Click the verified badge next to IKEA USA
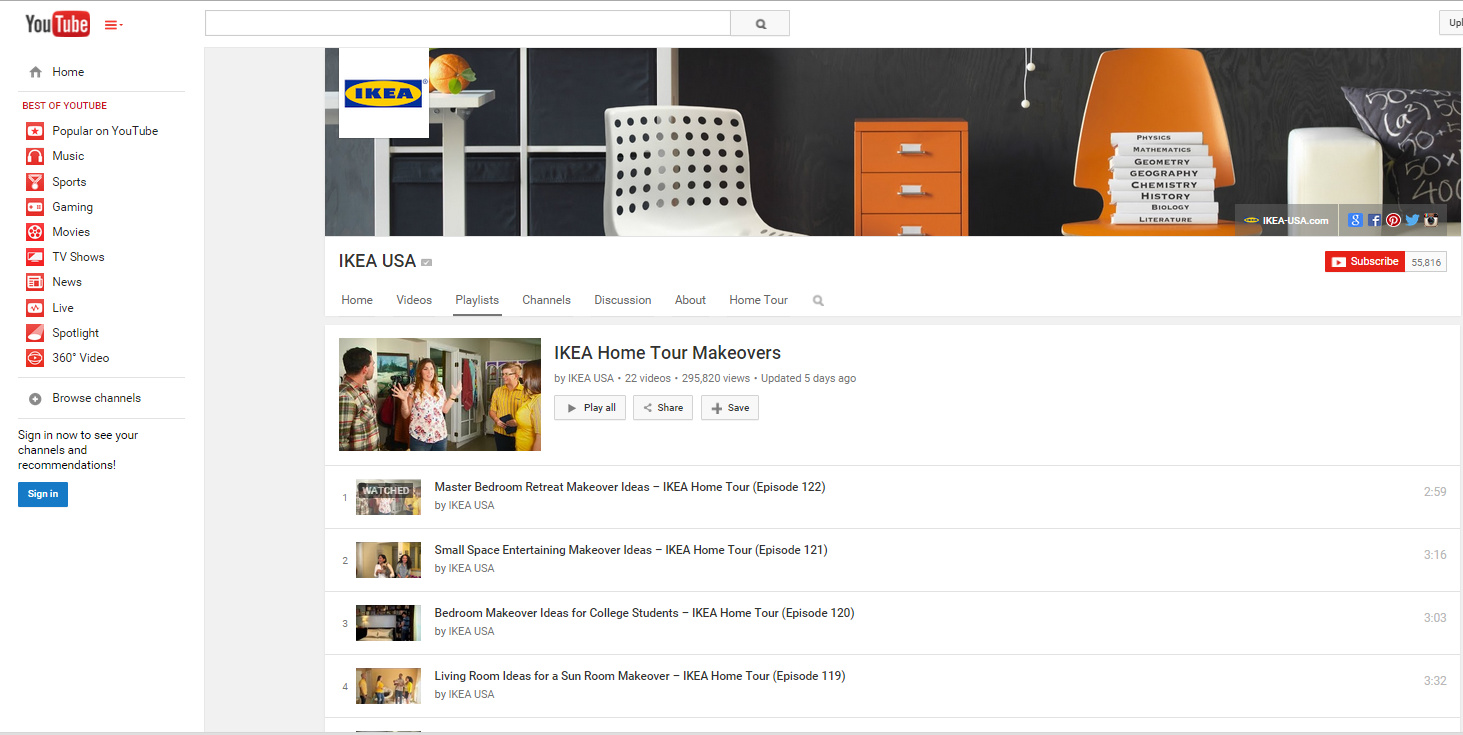Screen dimensions: 1463x735 pos(427,263)
